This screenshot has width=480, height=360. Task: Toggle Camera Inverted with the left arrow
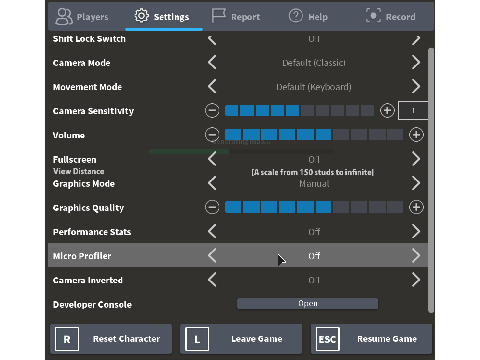(x=212, y=280)
